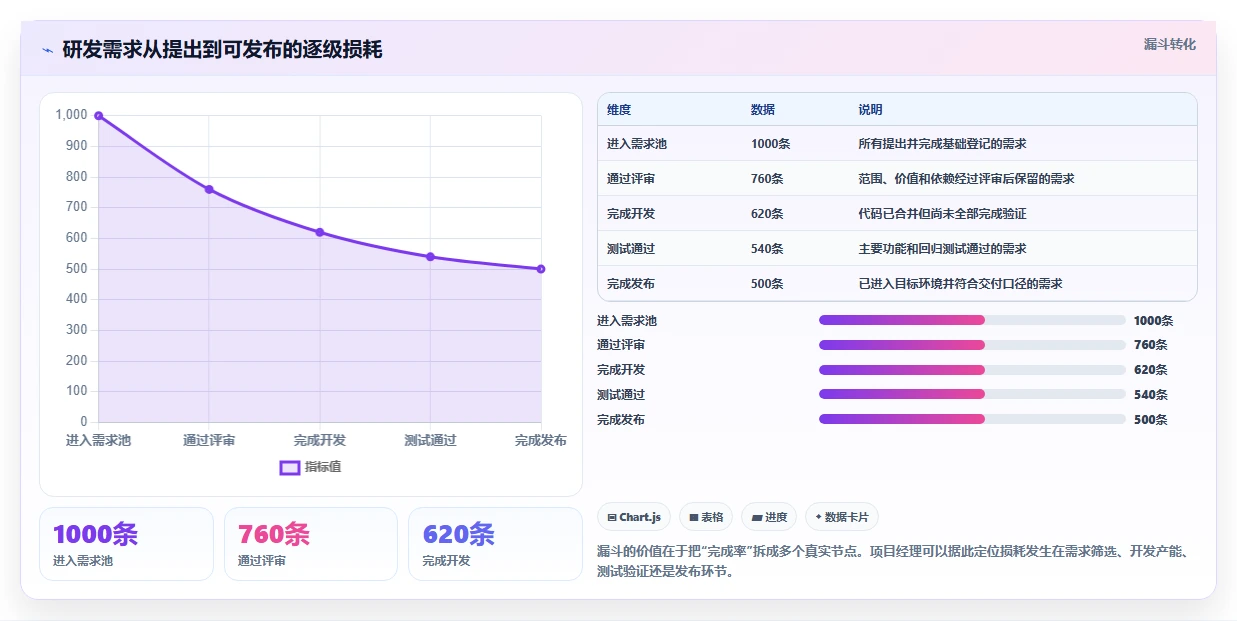
Task: Click description 主要功能和回归测试通过的需求
Action: click(942, 249)
